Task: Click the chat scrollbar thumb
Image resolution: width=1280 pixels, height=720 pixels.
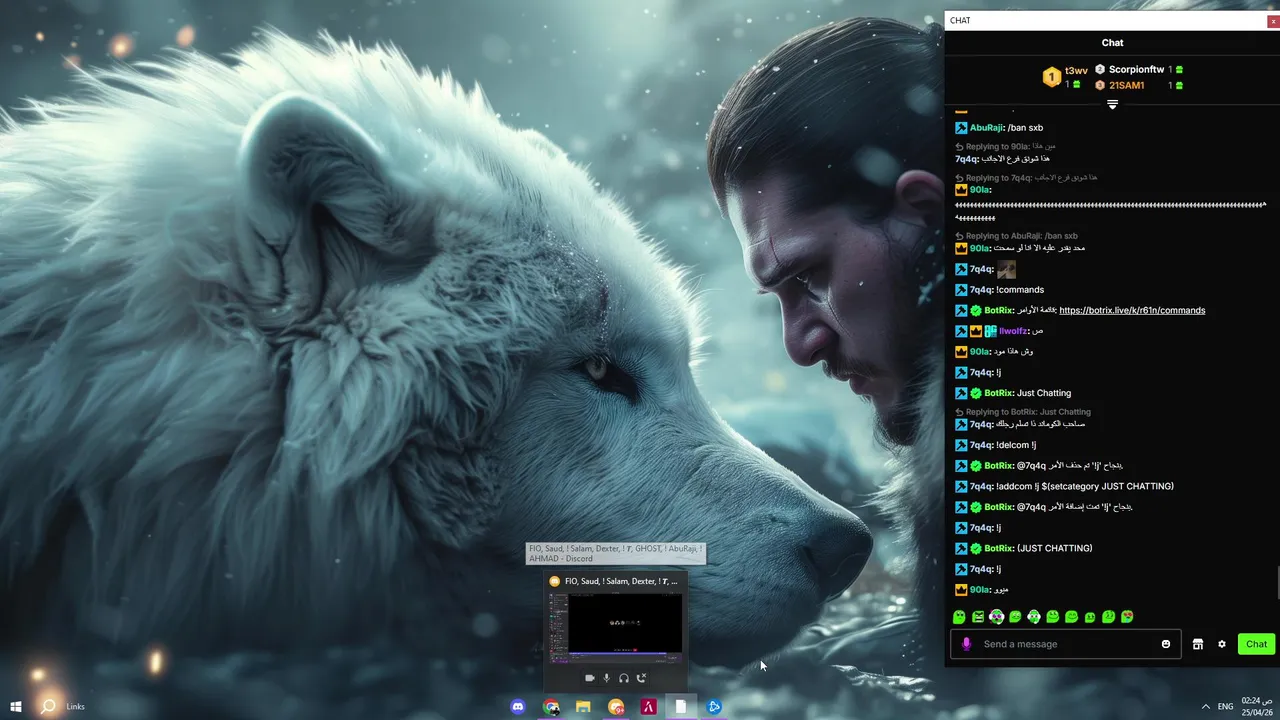Action: (1276, 583)
